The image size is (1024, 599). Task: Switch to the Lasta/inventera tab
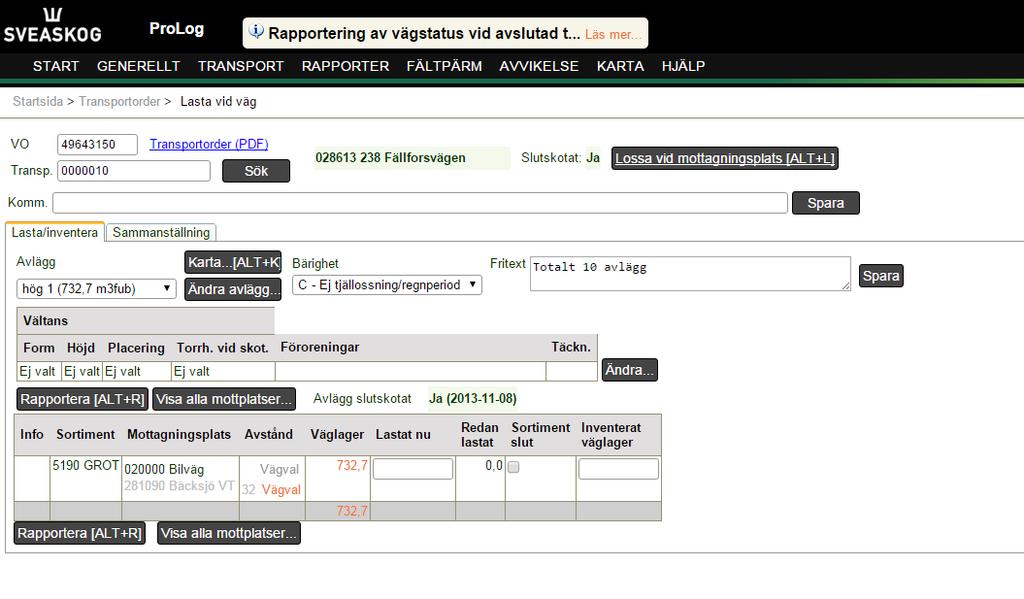55,232
